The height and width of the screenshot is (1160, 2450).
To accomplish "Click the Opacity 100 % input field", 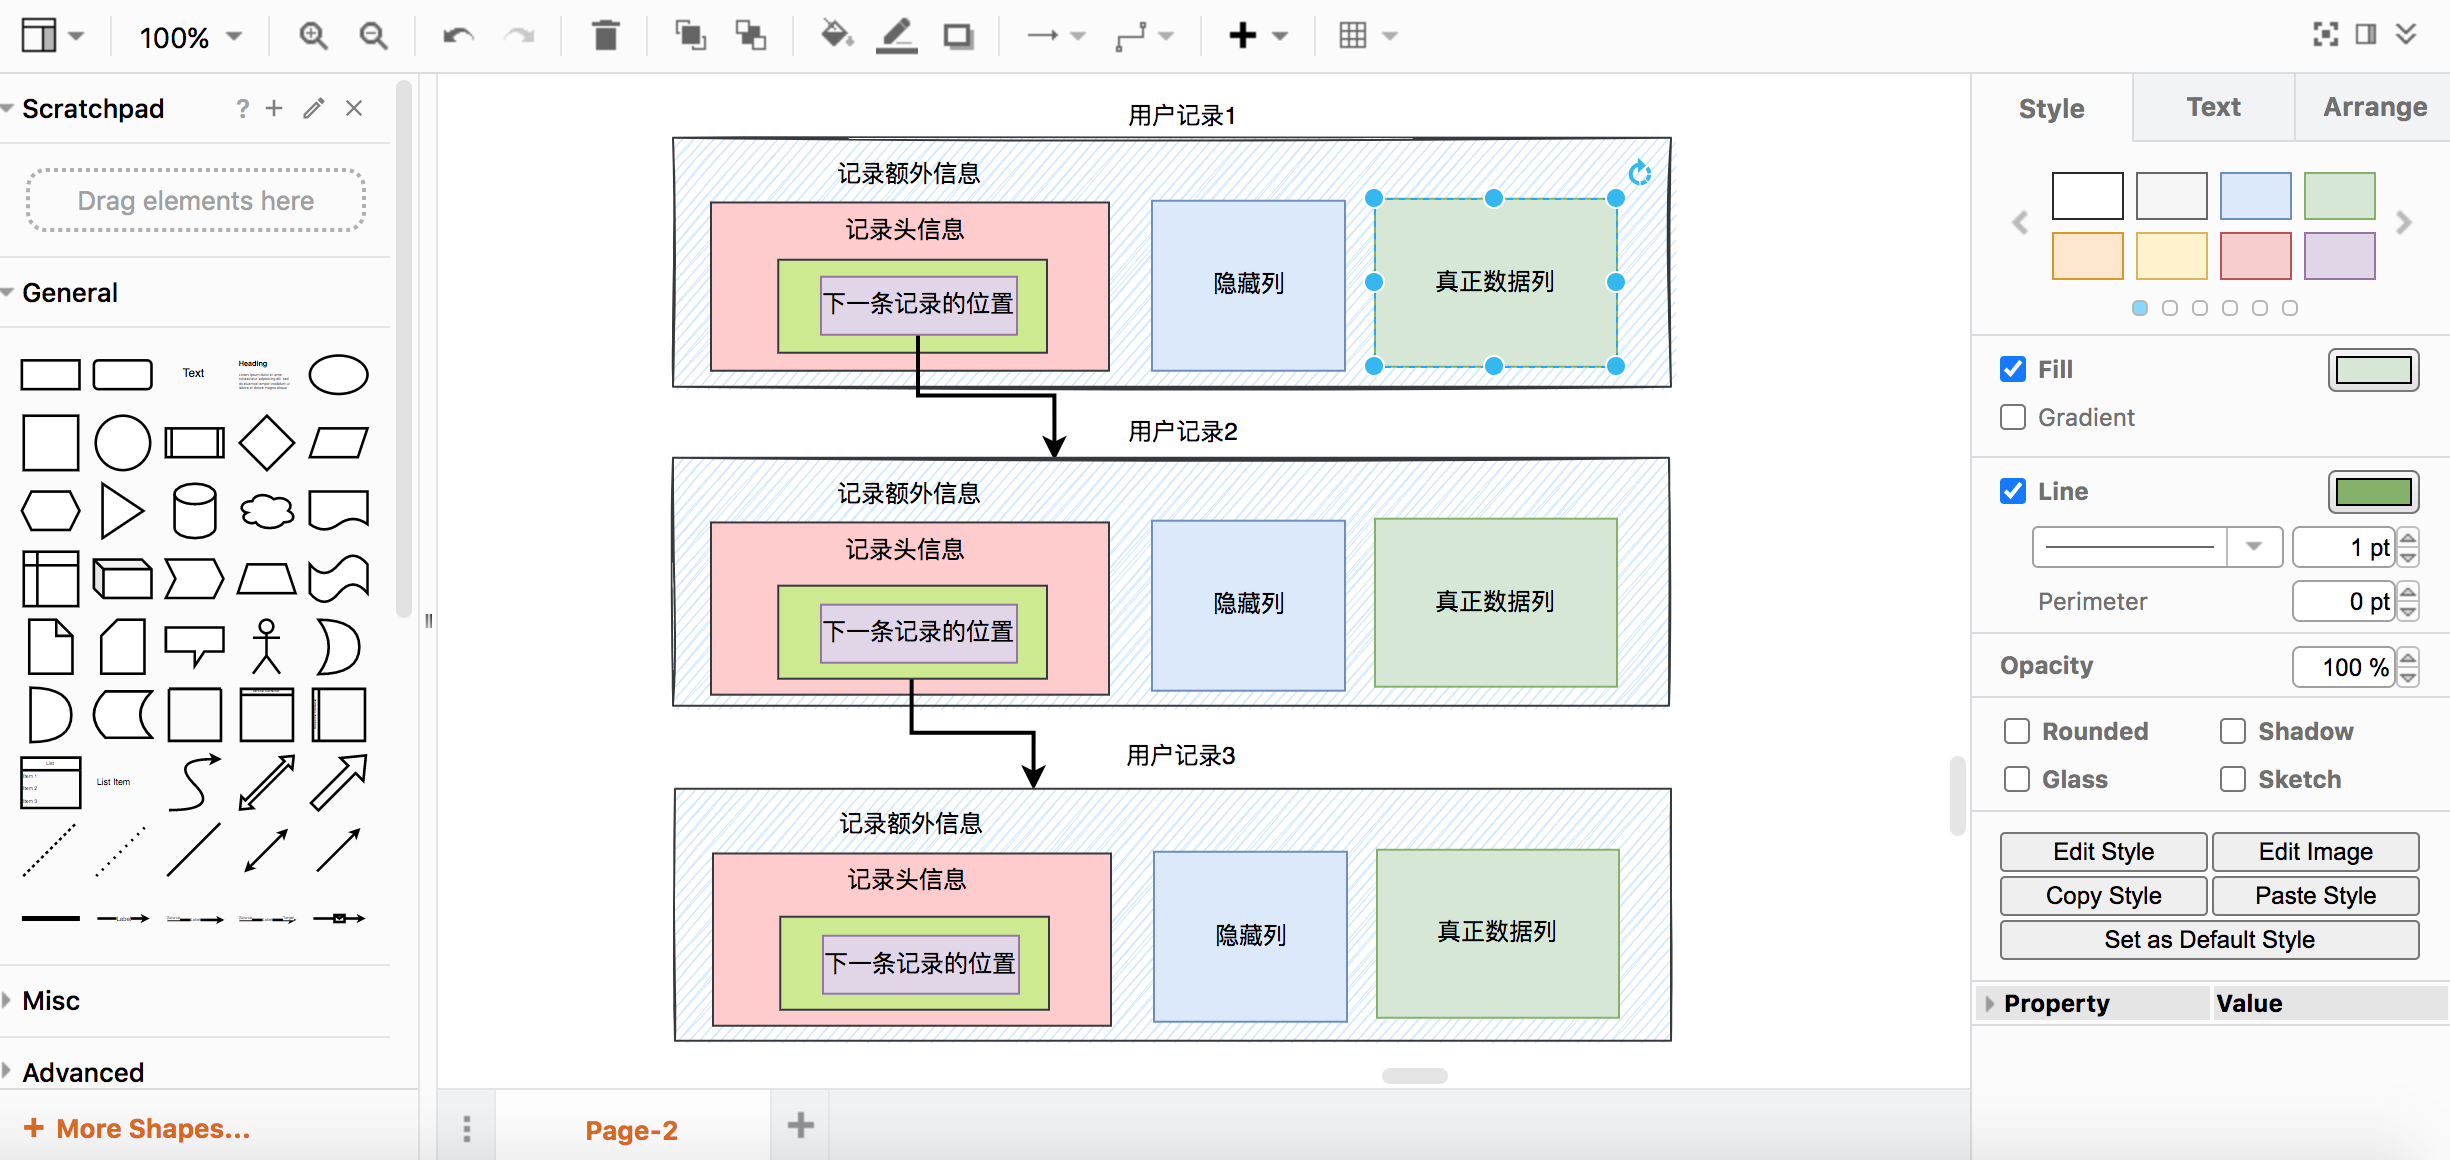I will (2343, 667).
